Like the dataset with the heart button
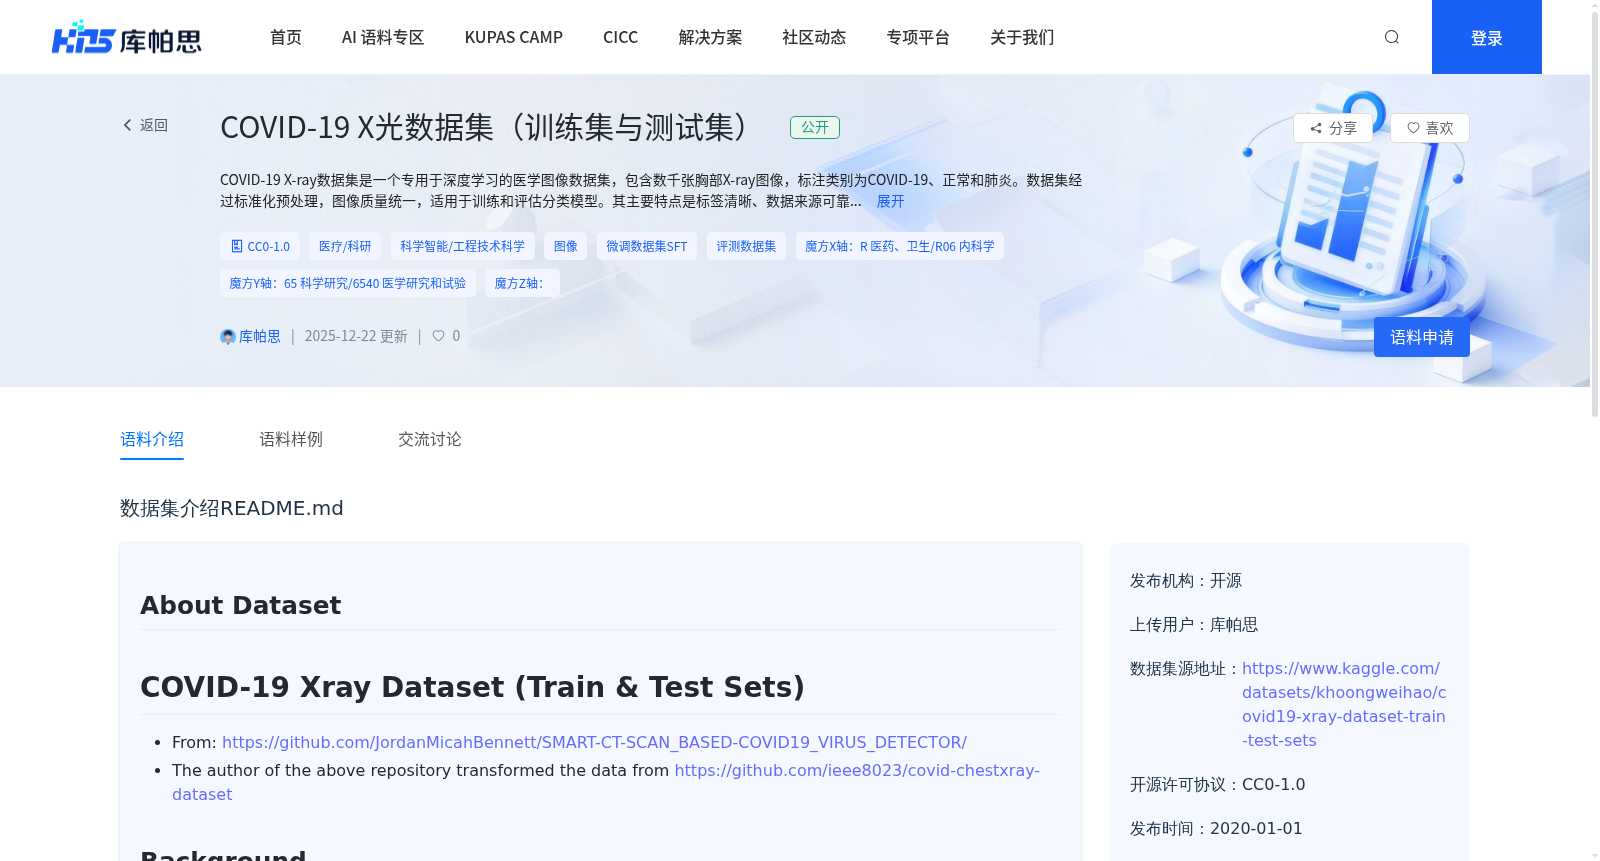1600x861 pixels. pos(1430,128)
